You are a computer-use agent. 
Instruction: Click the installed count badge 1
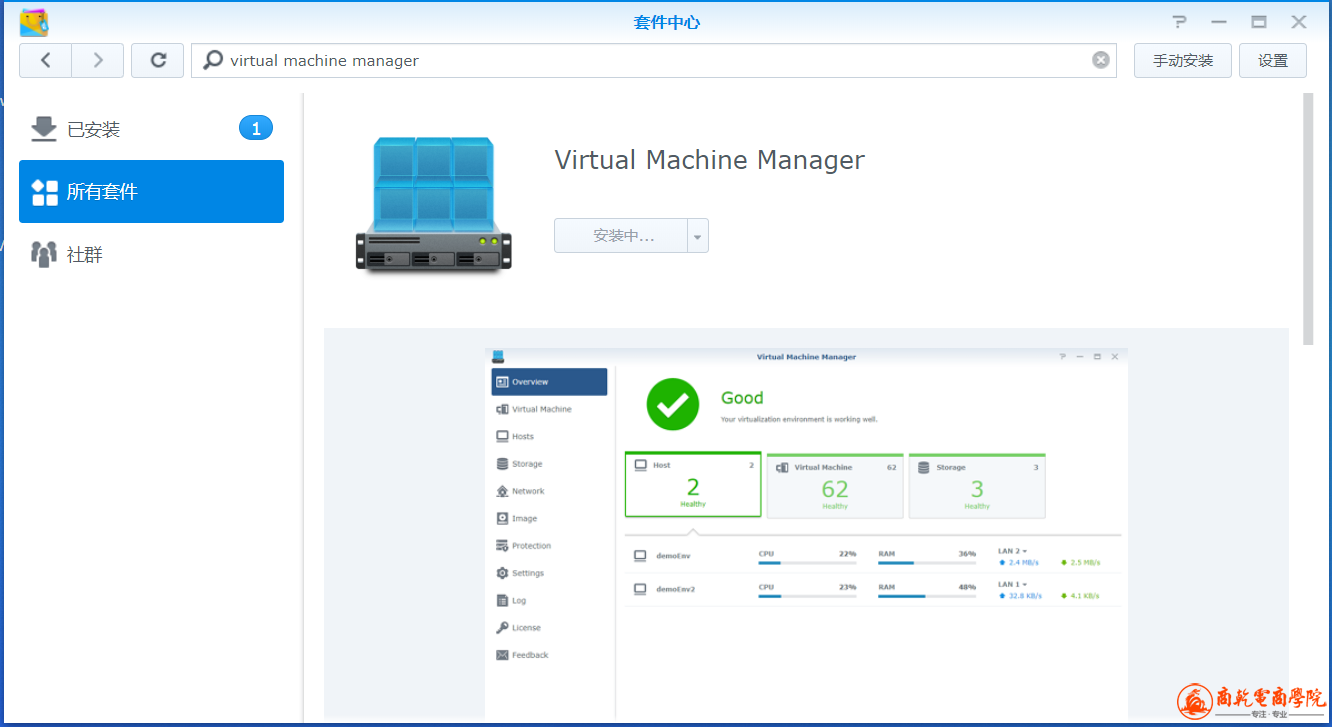tap(256, 128)
